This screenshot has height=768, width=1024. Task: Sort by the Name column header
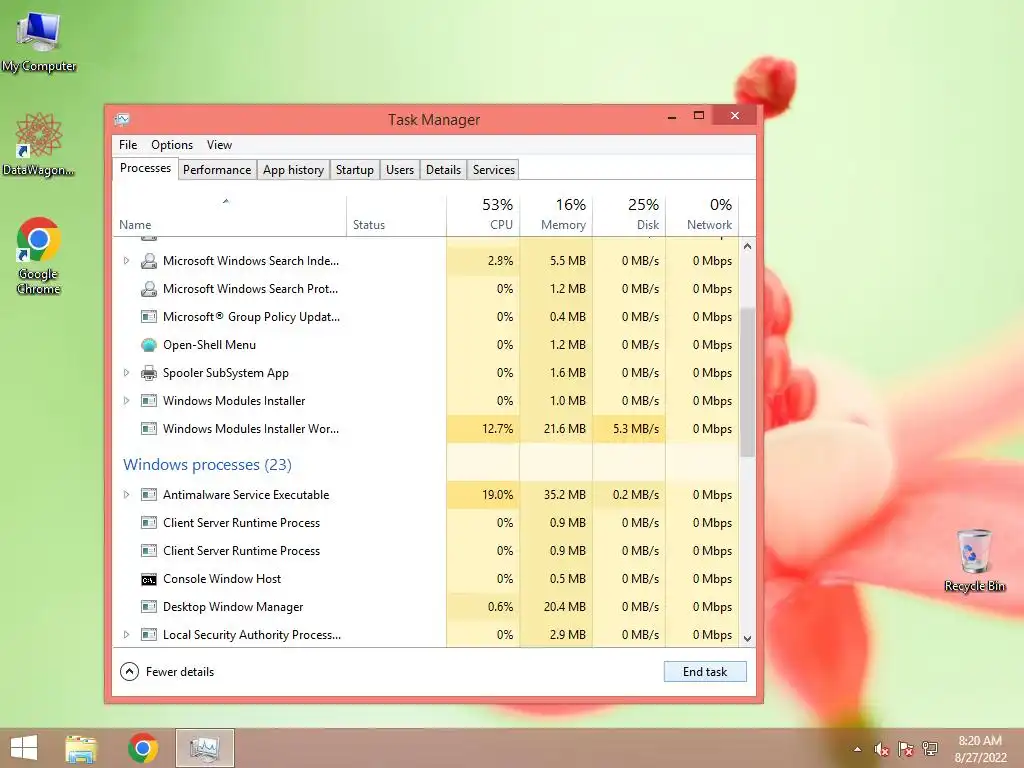tap(229, 216)
